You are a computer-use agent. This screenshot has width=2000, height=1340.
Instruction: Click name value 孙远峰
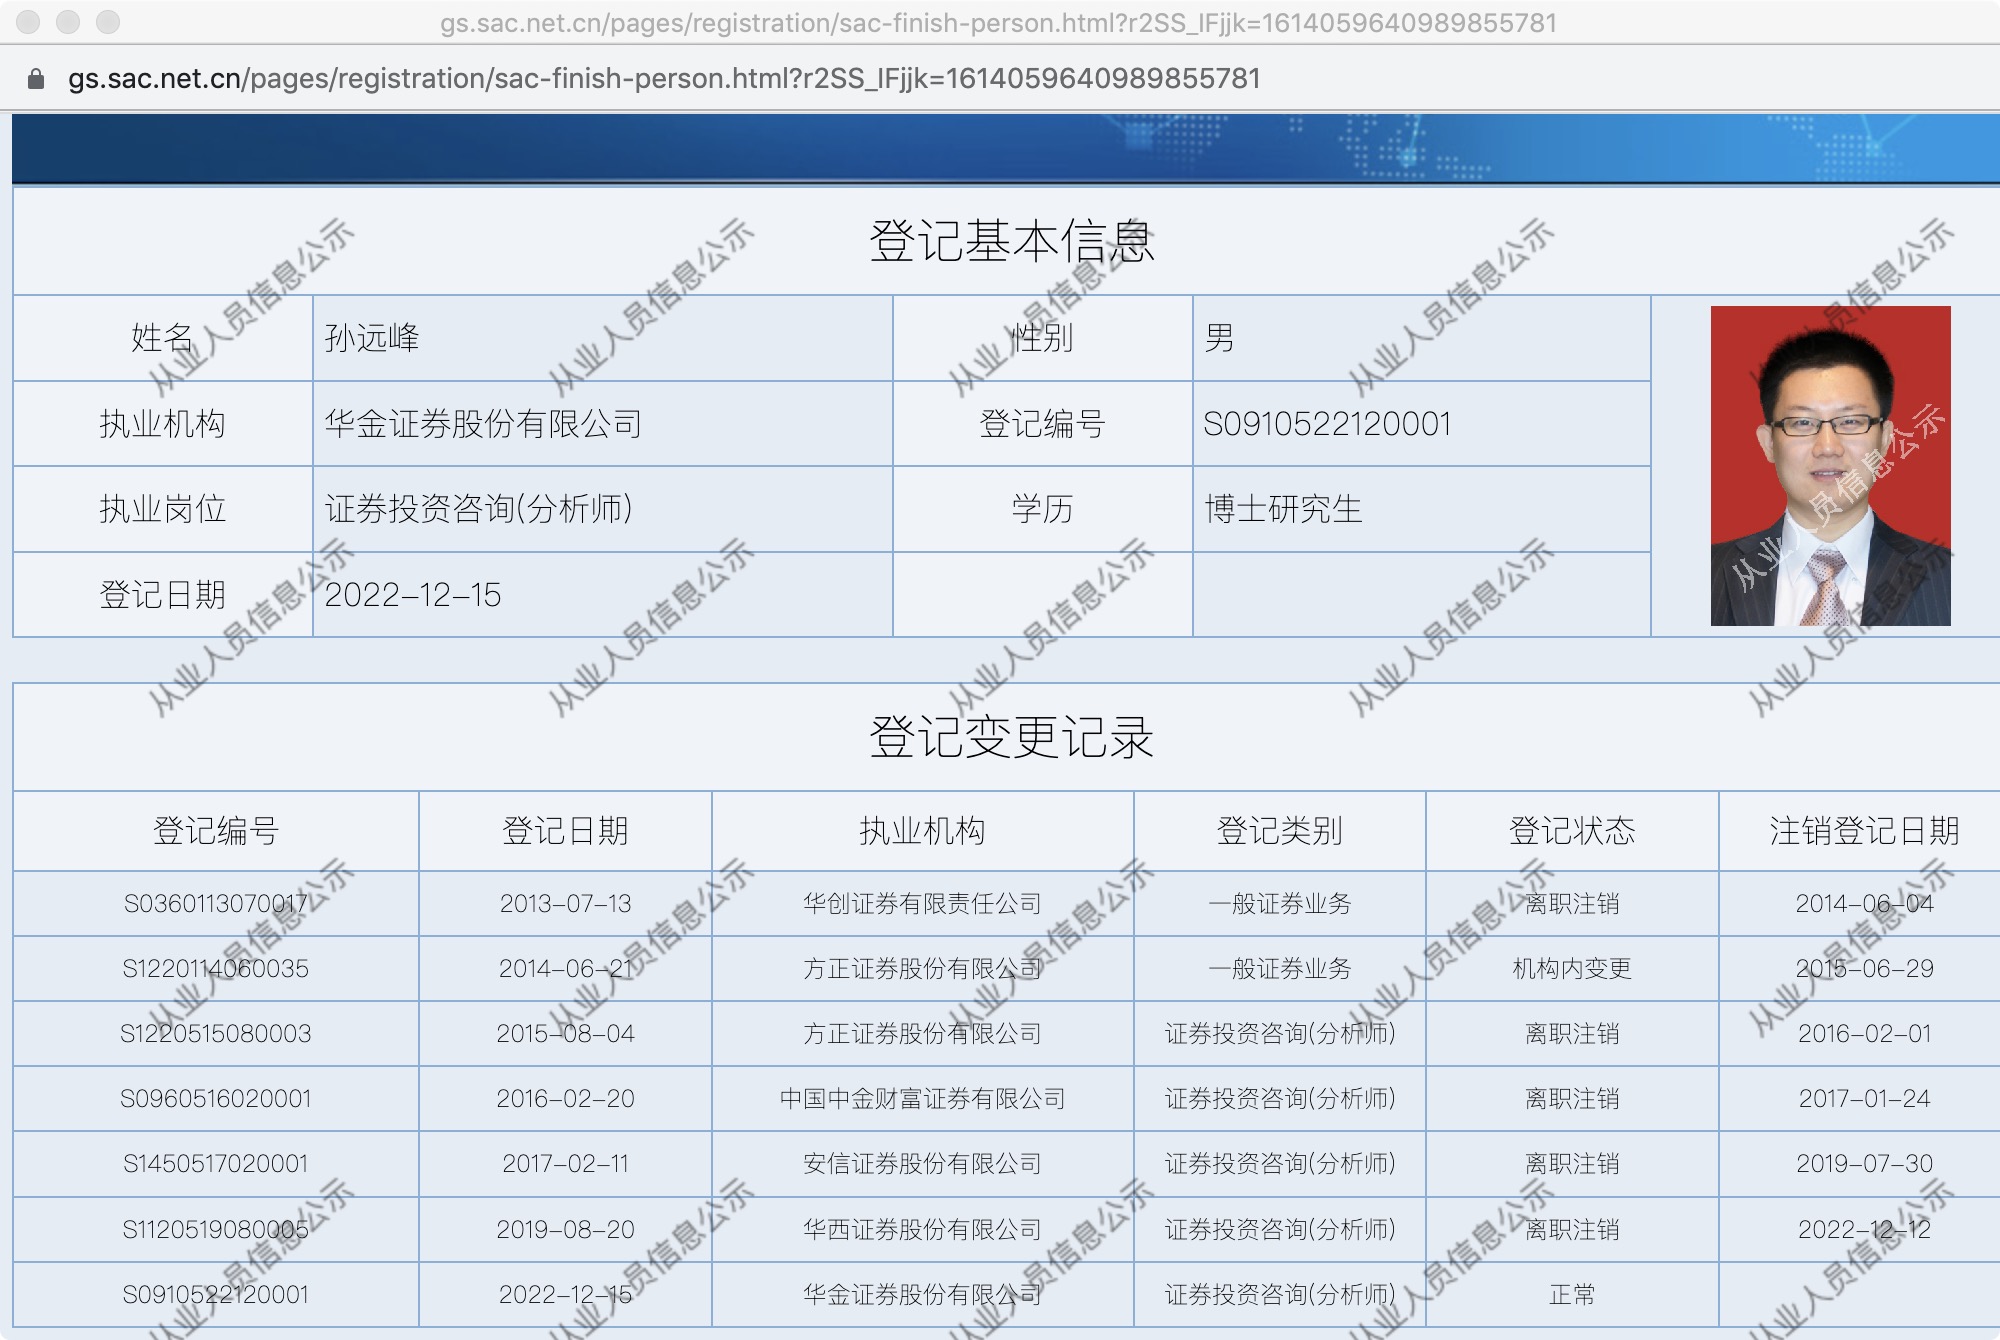click(372, 338)
